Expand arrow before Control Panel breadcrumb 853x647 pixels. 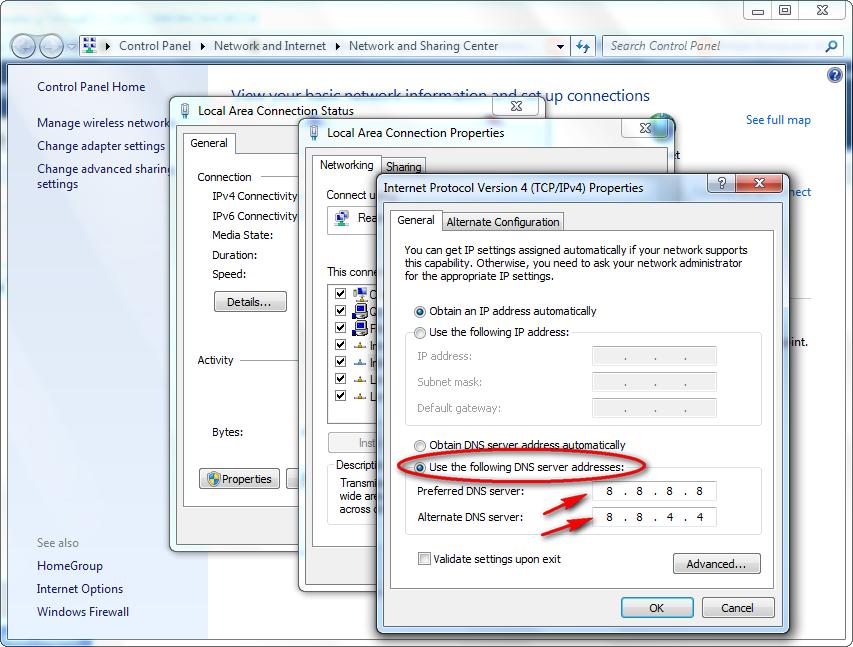pyautogui.click(x=108, y=46)
